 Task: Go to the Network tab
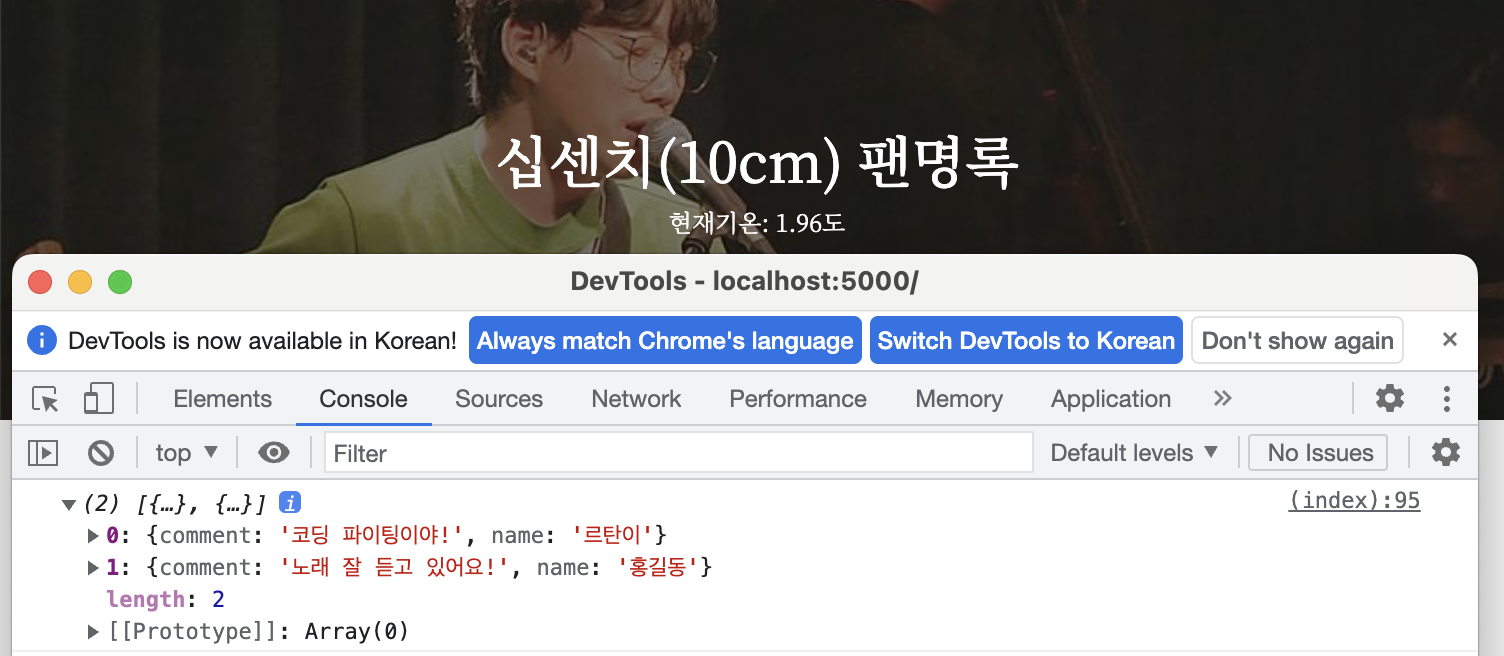tap(636, 399)
